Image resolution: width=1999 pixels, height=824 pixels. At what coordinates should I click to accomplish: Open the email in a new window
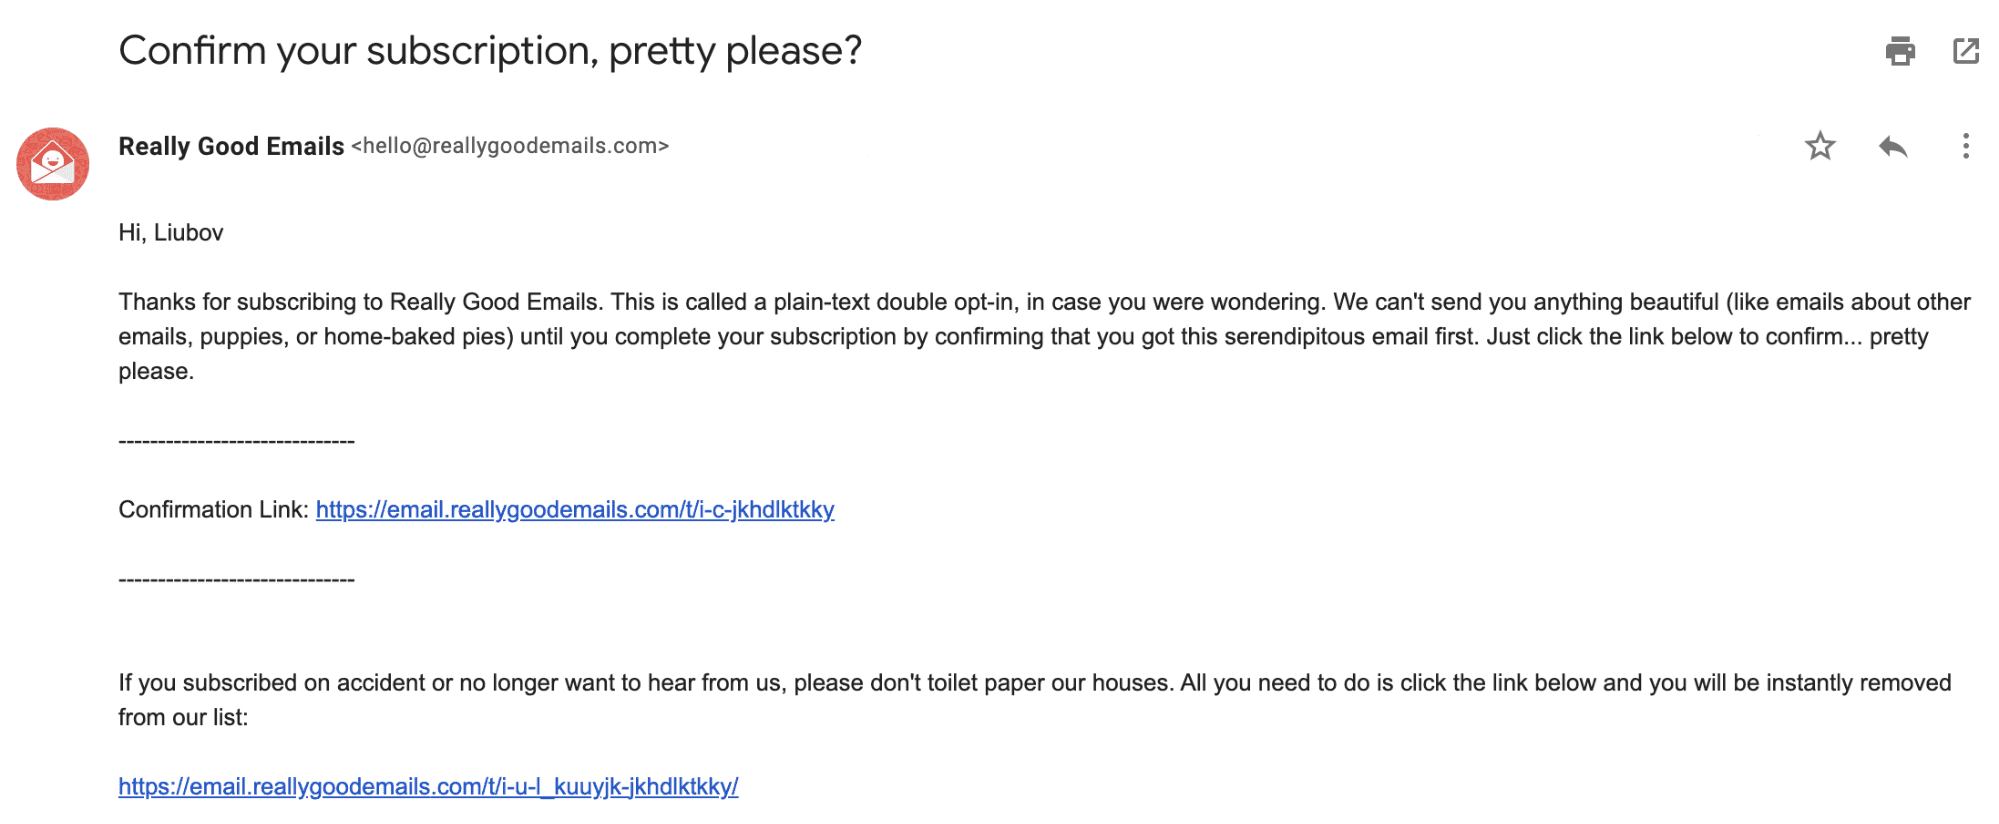[1966, 50]
